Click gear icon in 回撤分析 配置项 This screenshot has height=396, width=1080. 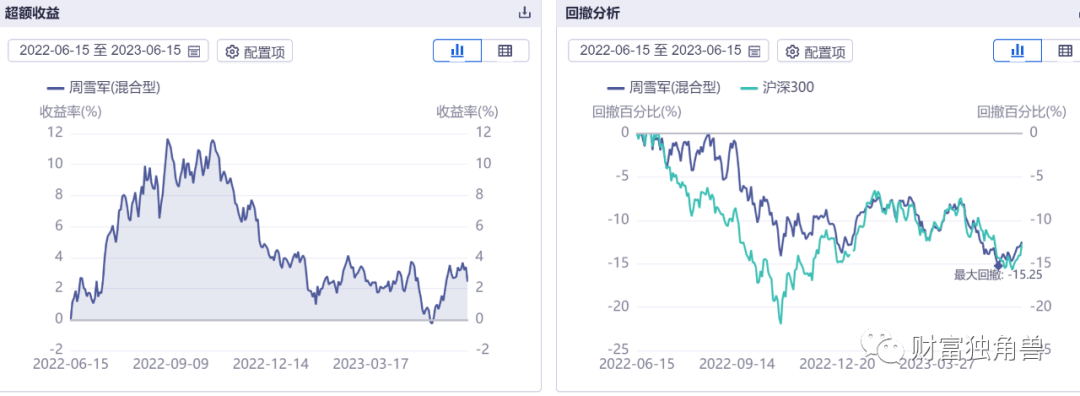pos(793,52)
